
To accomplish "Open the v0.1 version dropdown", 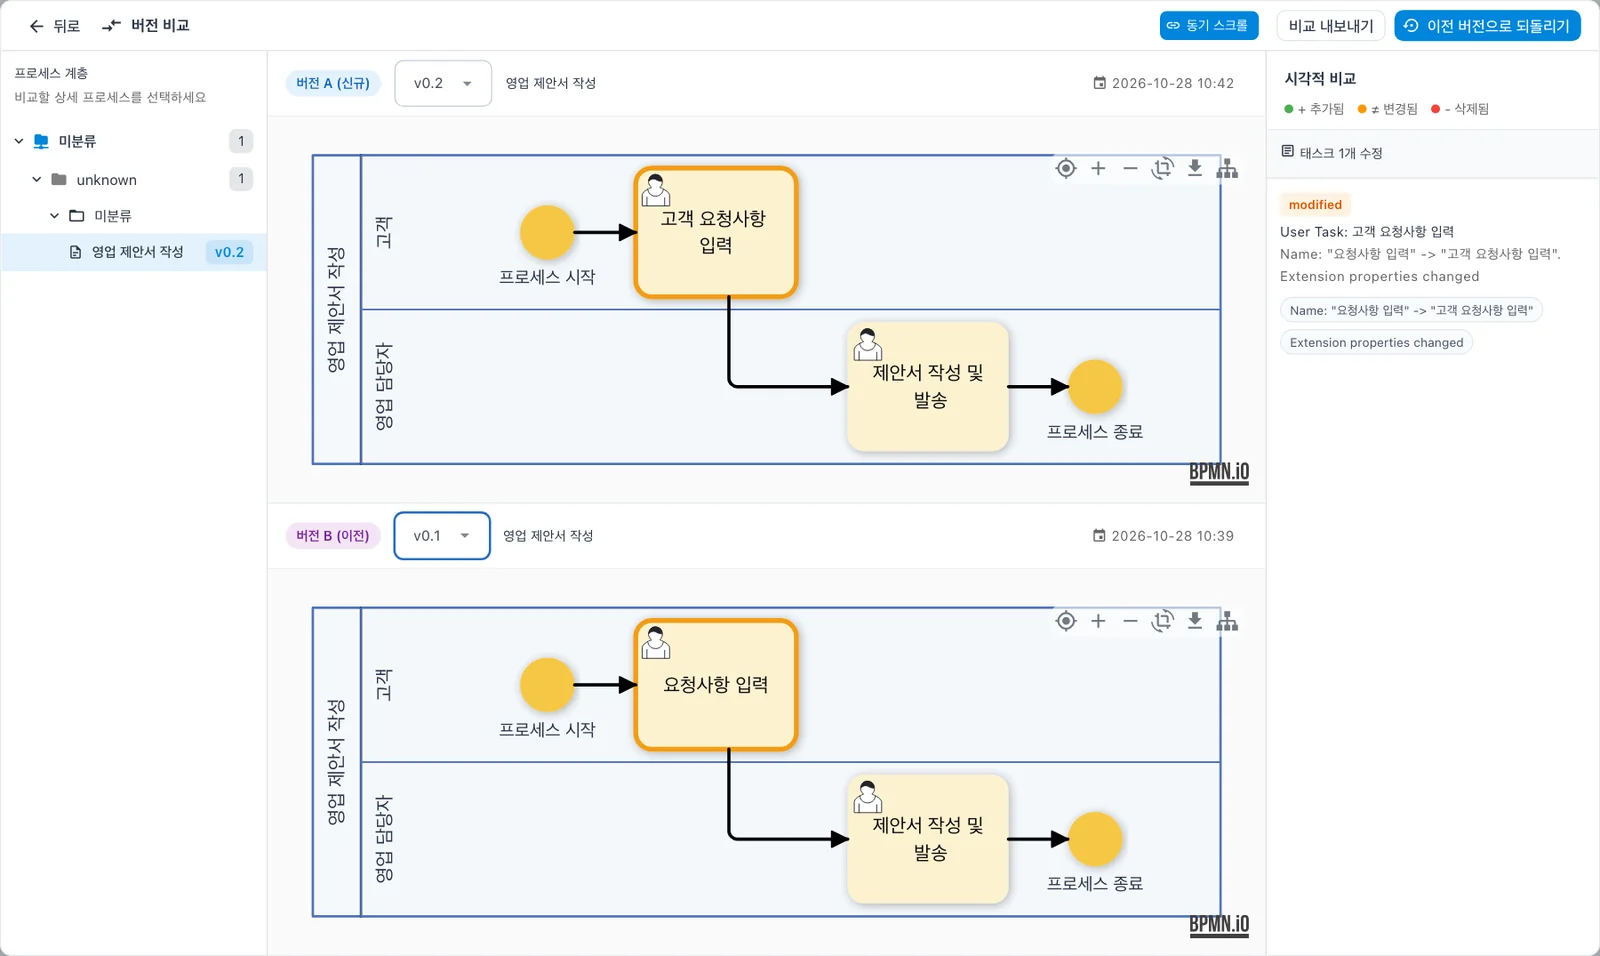I will [442, 536].
